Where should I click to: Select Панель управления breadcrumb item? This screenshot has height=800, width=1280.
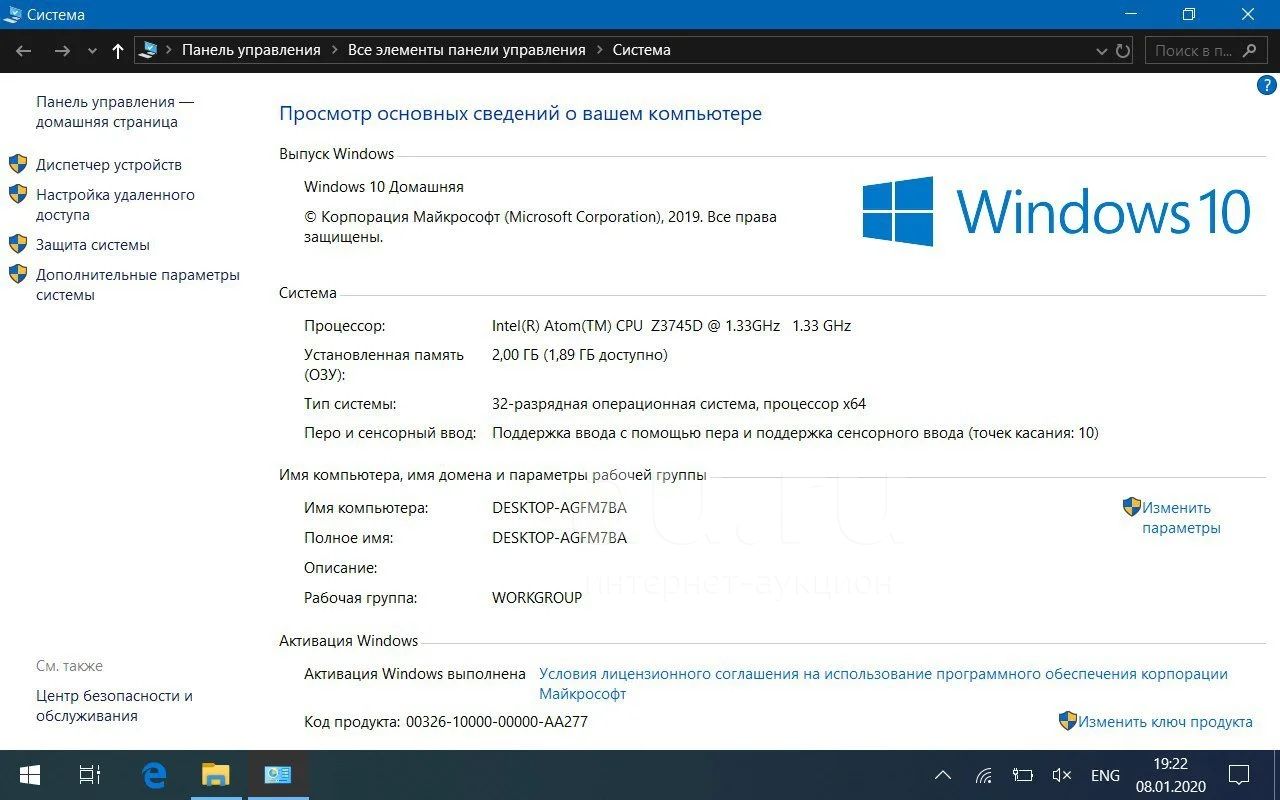click(x=251, y=50)
